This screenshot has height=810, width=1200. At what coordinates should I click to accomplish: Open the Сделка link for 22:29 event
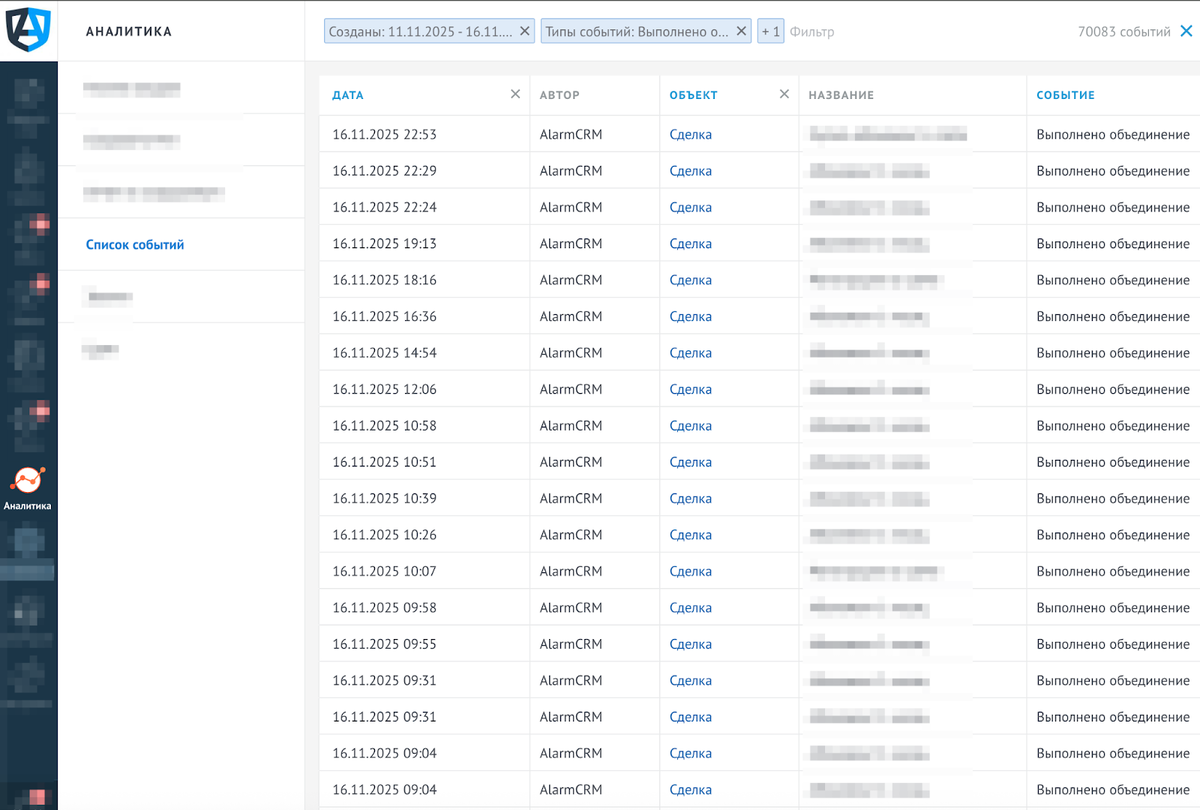tap(691, 171)
